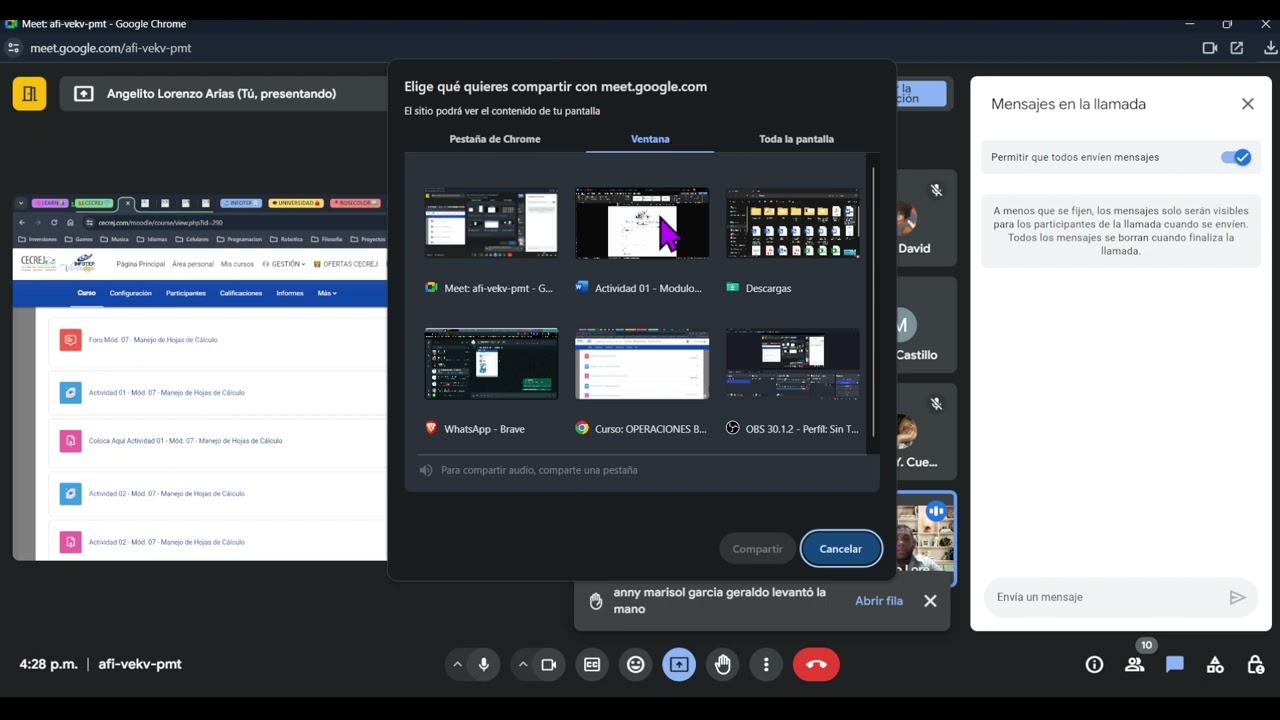The width and height of the screenshot is (1280, 720).
Task: Click the 'Abrir fila' link
Action: (x=879, y=601)
